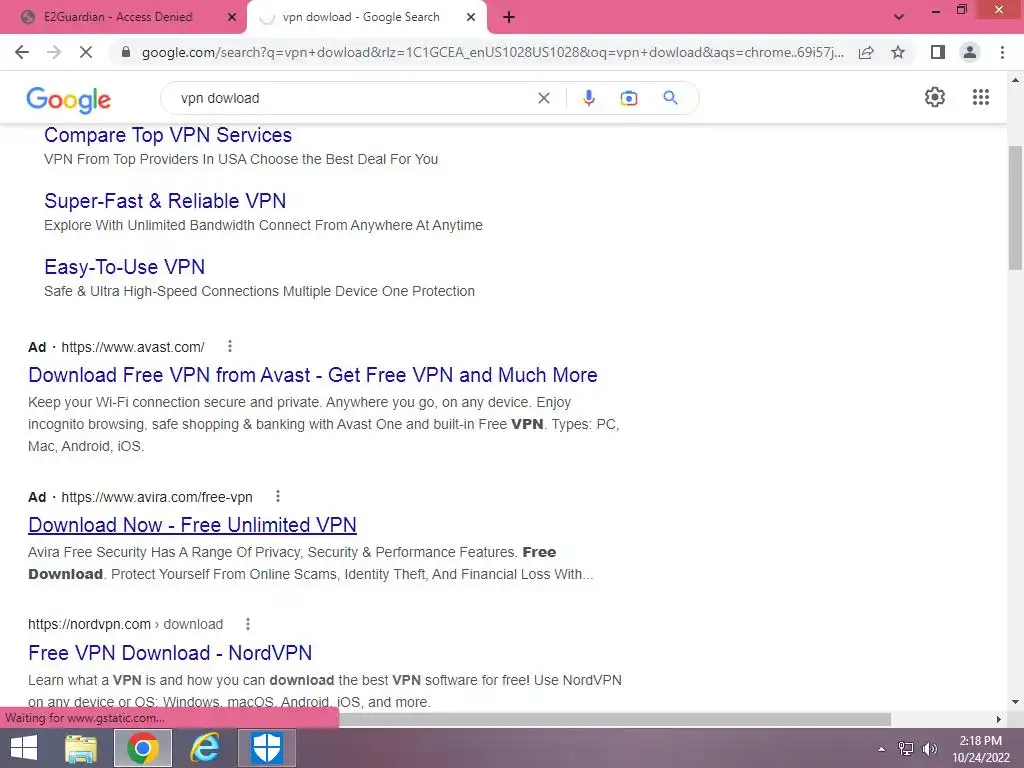Open the Chrome side panel
The height and width of the screenshot is (768, 1024).
pyautogui.click(x=938, y=52)
